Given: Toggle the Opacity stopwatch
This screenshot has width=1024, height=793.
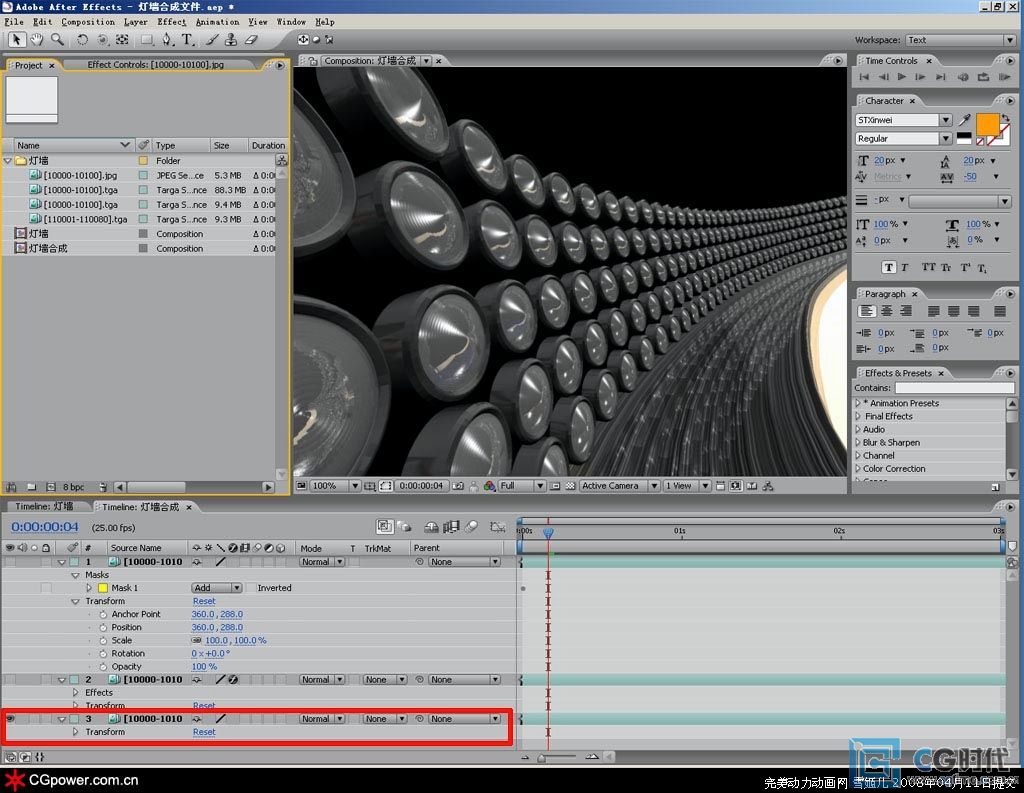Looking at the screenshot, I should [103, 666].
